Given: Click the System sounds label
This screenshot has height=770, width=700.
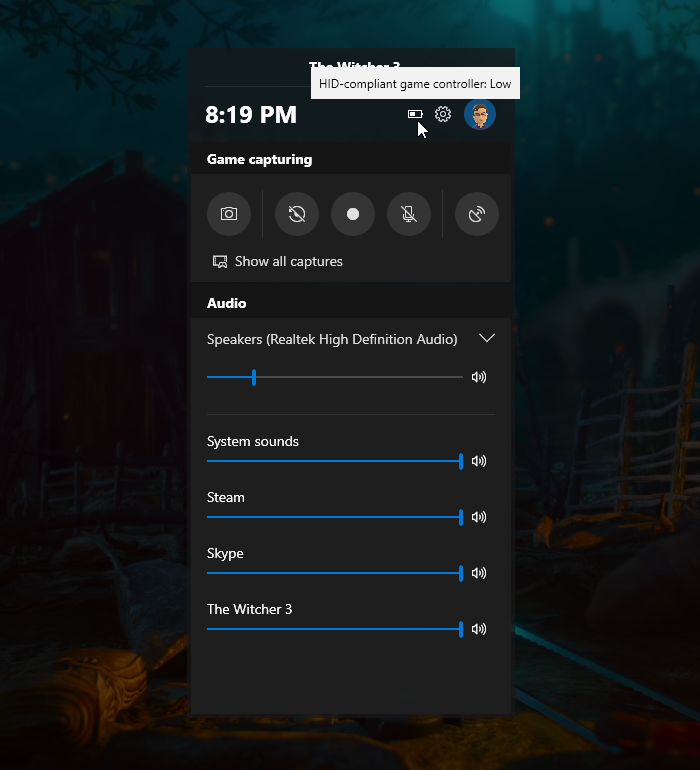Looking at the screenshot, I should (252, 441).
